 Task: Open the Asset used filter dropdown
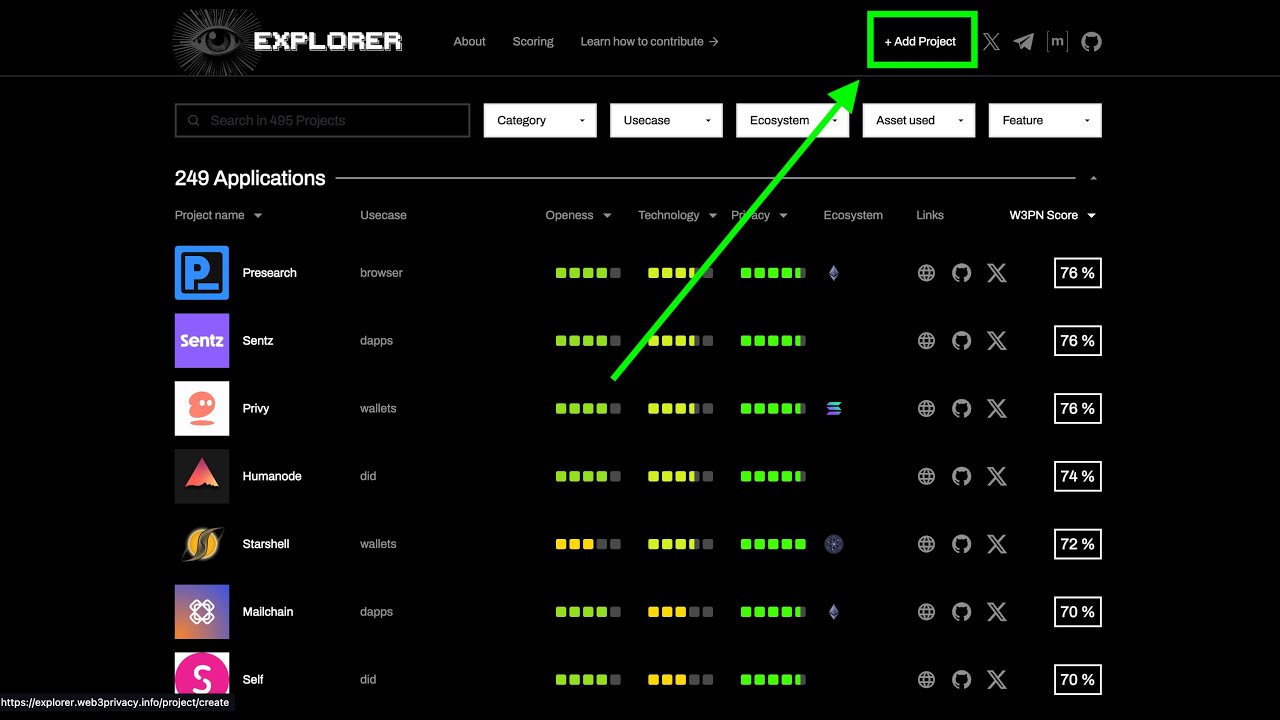point(918,120)
